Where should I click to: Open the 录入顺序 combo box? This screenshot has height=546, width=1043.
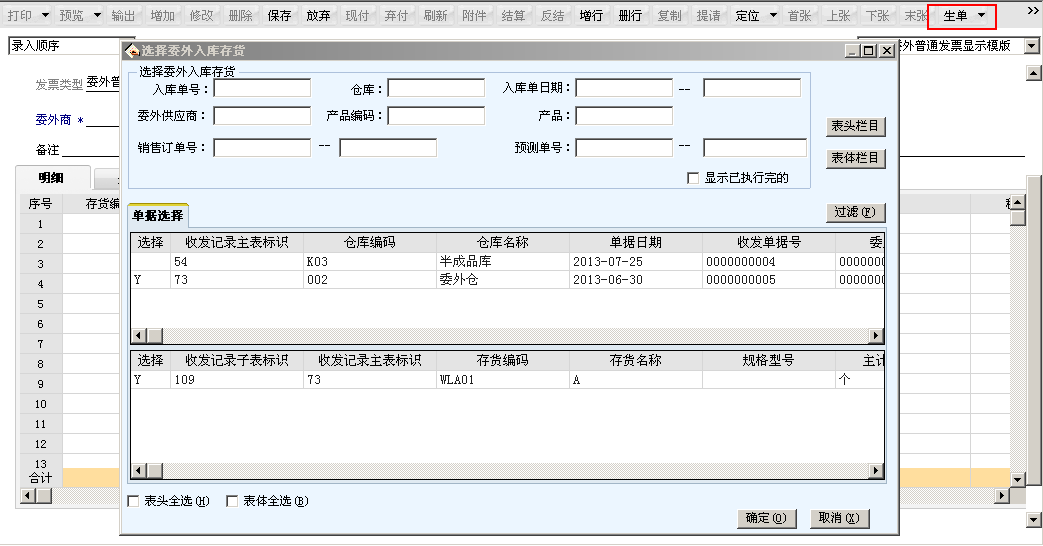72,46
